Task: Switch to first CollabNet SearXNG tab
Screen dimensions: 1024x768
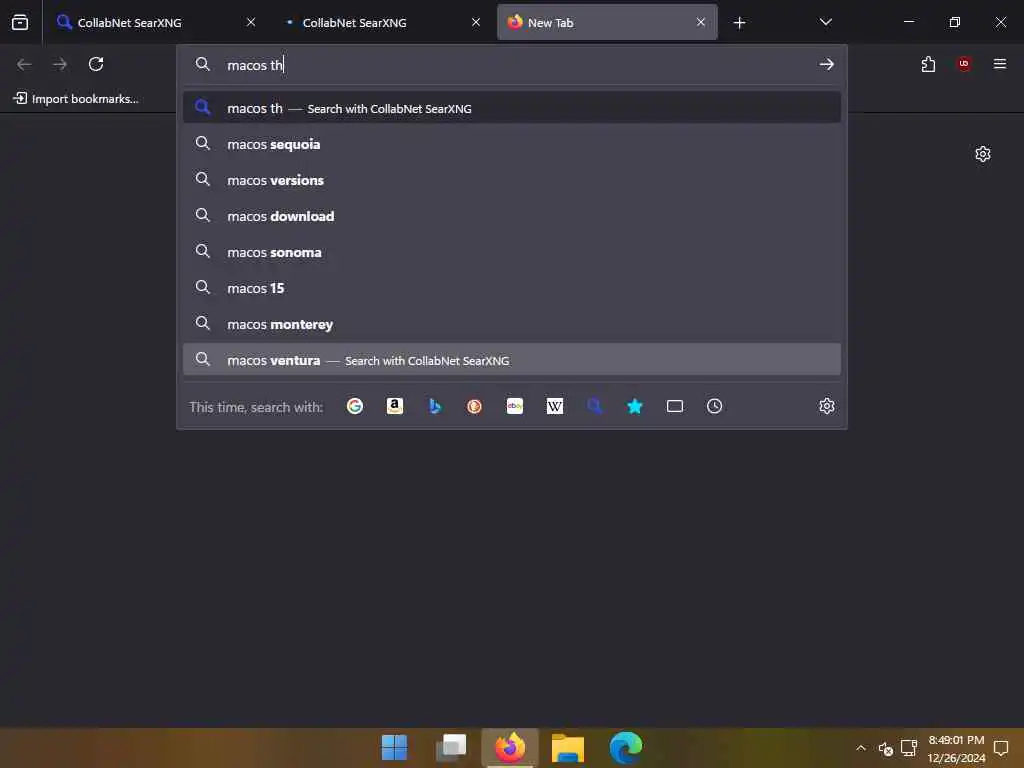Action: pos(155,22)
